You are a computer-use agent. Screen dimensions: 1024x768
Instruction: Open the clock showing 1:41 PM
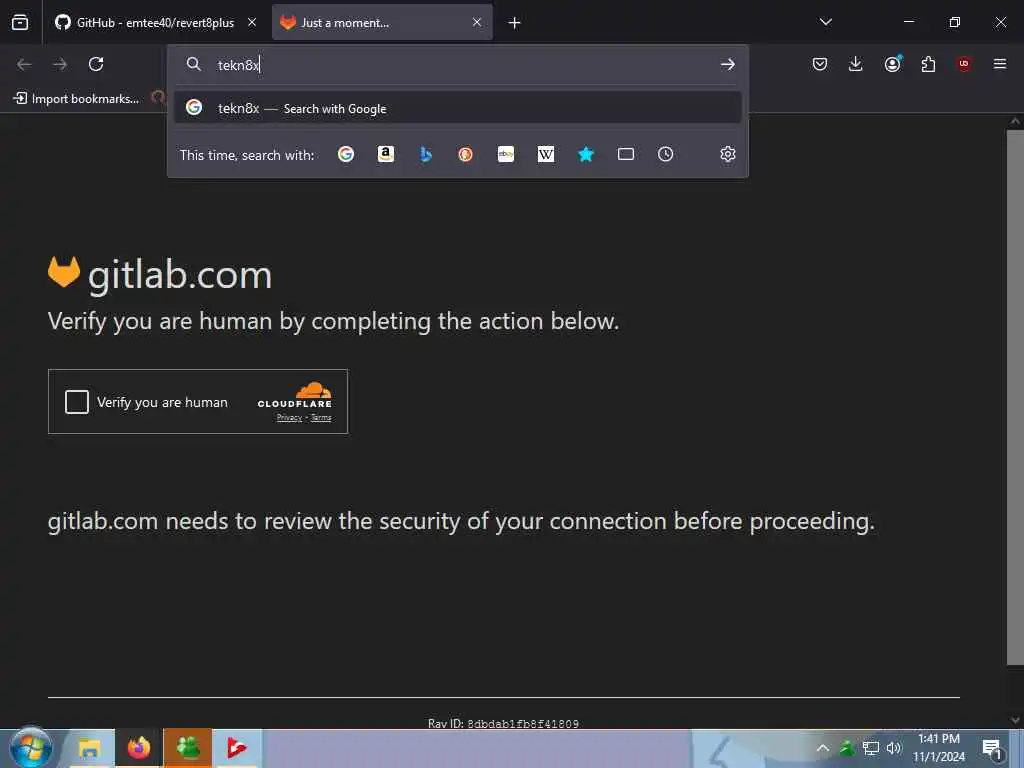pos(938,748)
